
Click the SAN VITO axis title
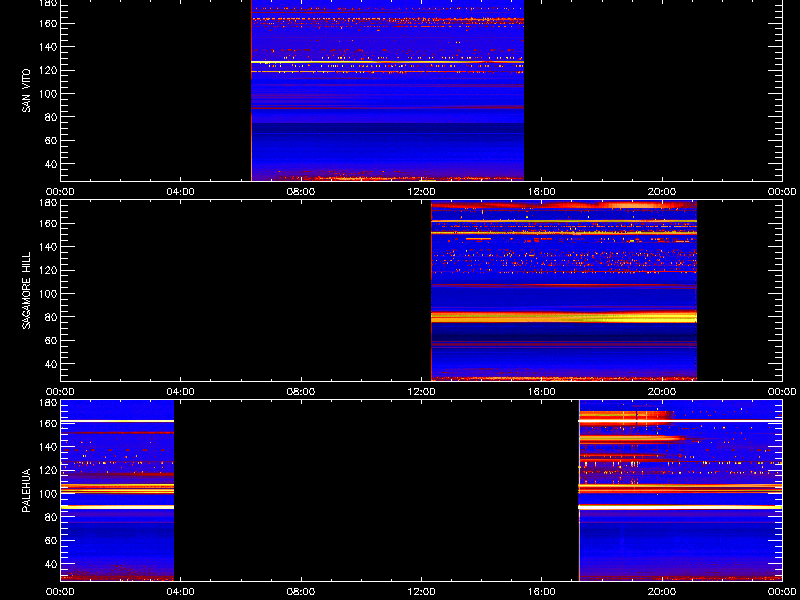tap(26, 91)
